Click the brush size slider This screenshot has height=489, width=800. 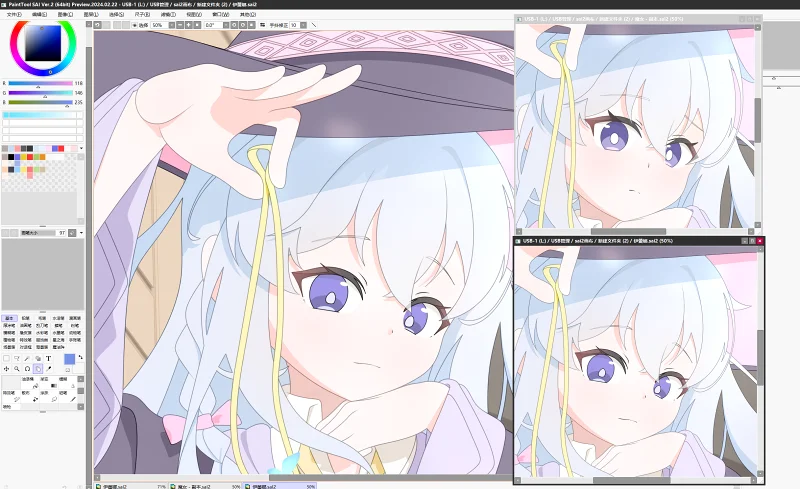[38, 233]
